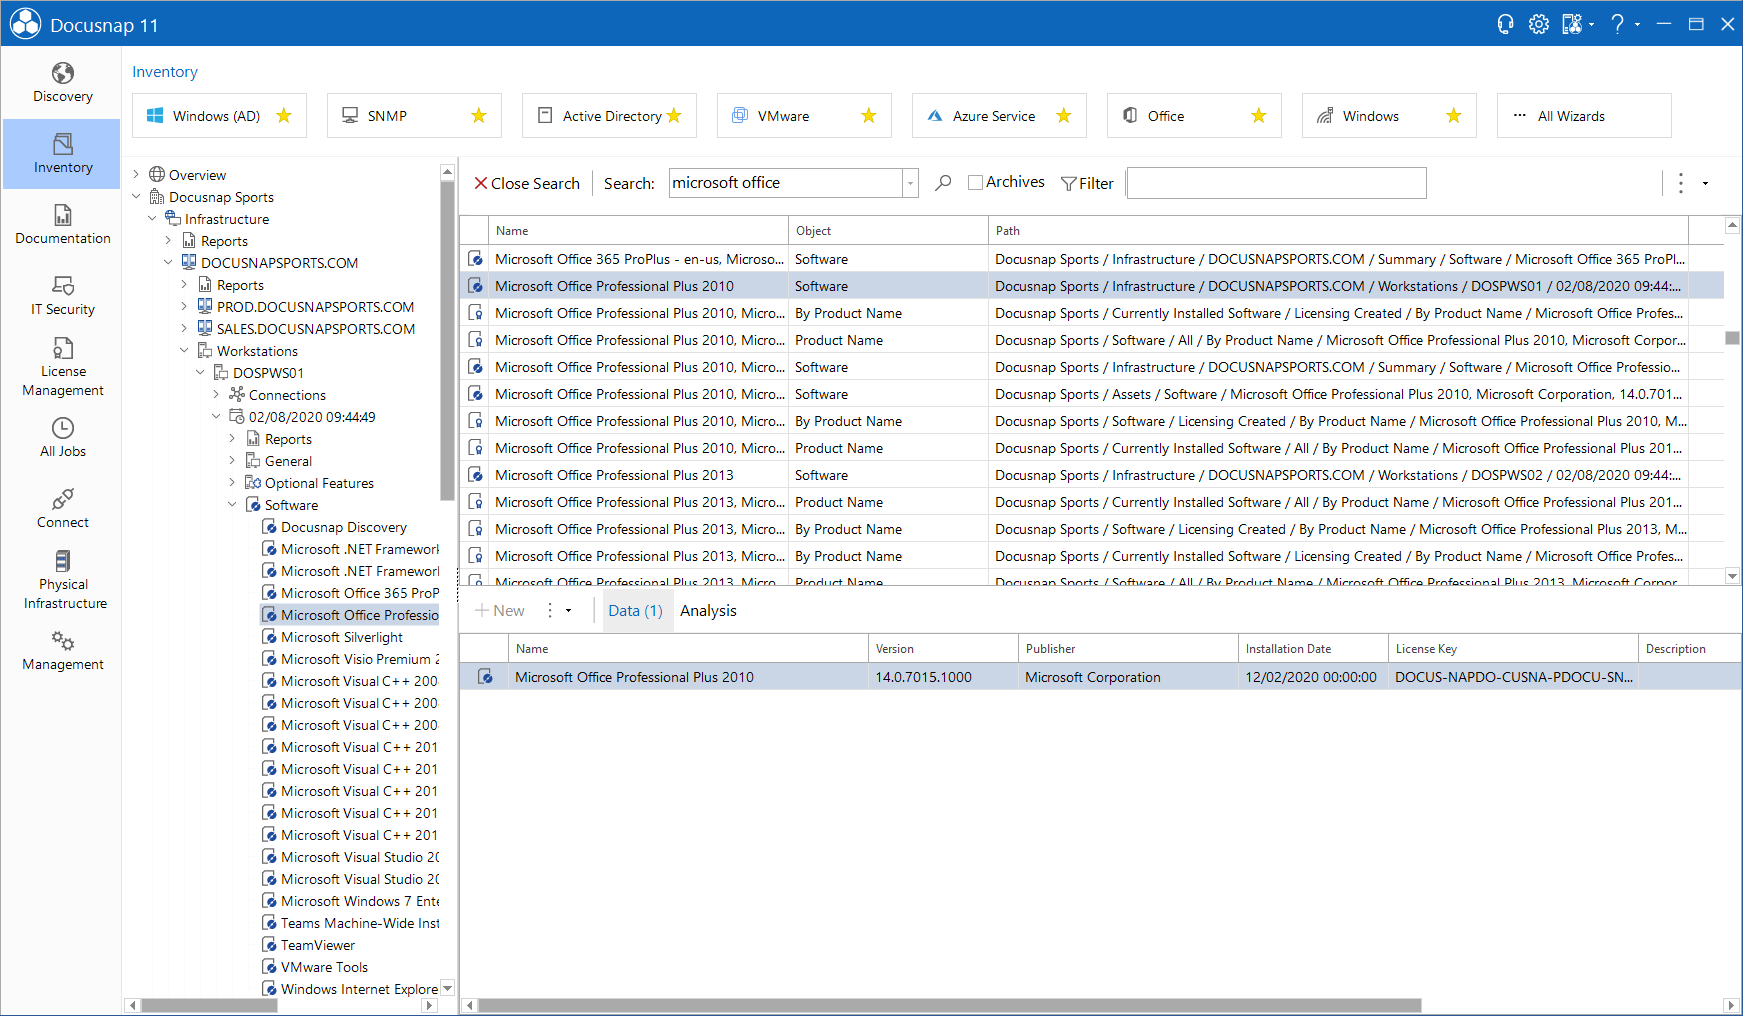1743x1016 pixels.
Task: Click the tree horizontal scrollbar
Action: pyautogui.click(x=210, y=1006)
